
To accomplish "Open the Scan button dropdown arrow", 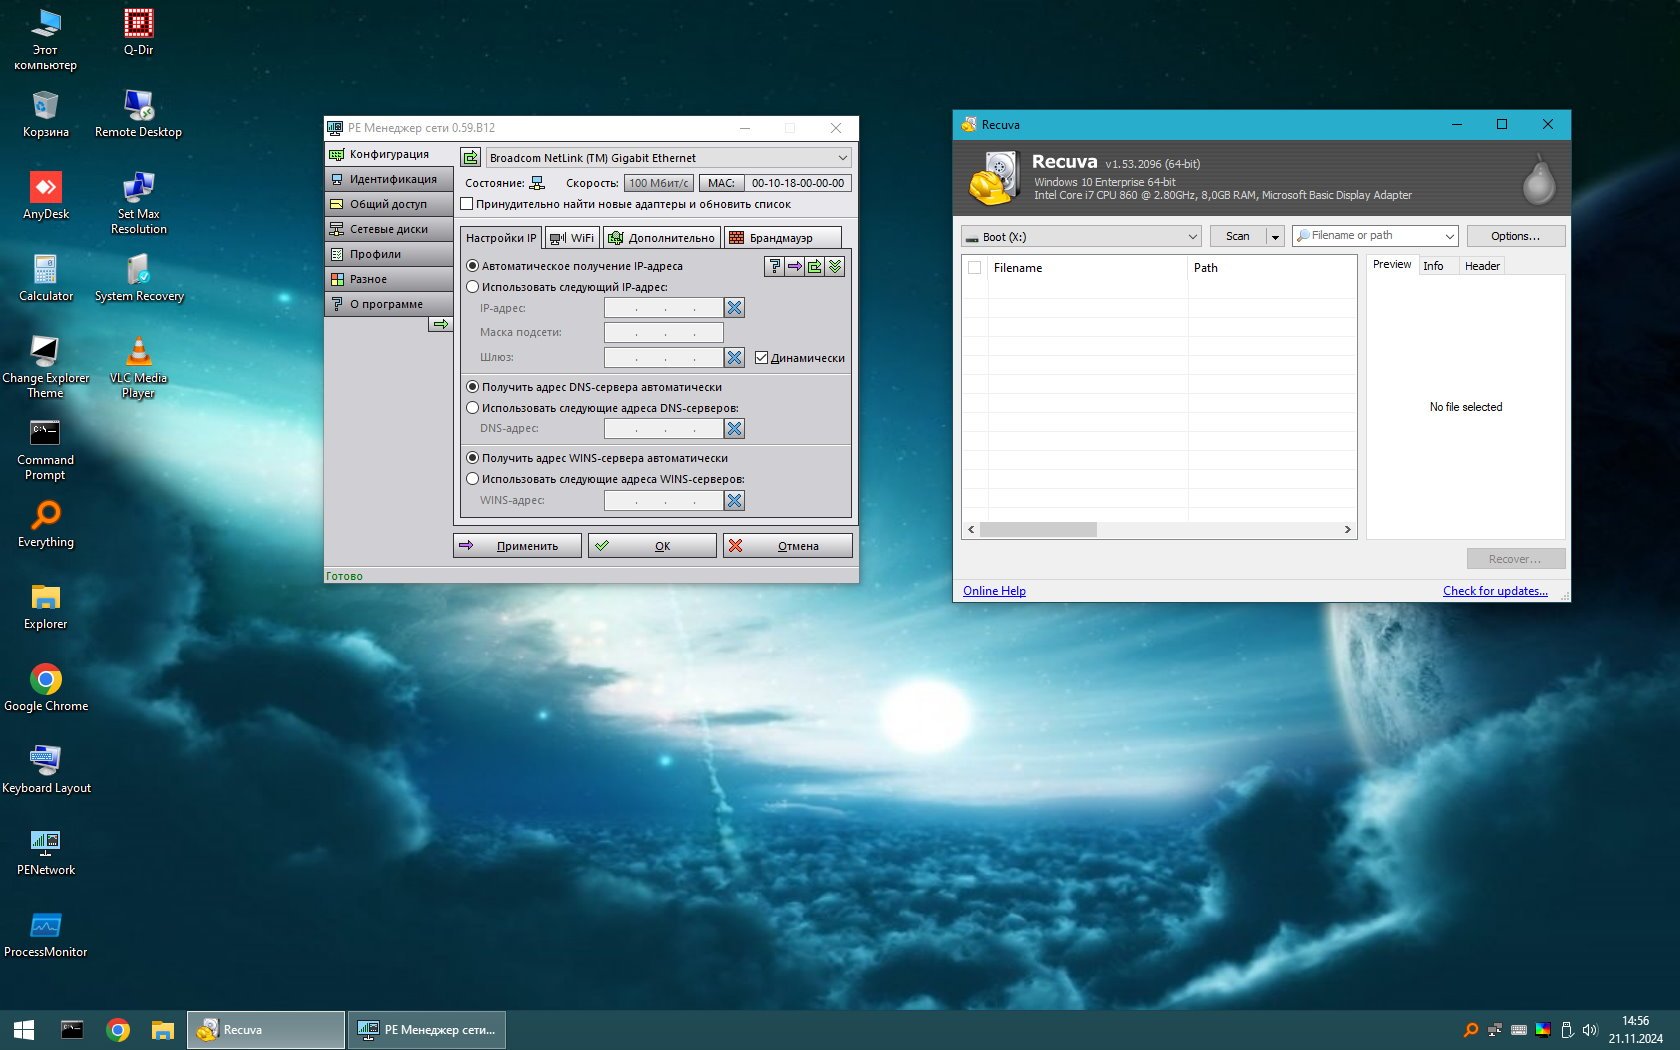I will click(x=1275, y=237).
